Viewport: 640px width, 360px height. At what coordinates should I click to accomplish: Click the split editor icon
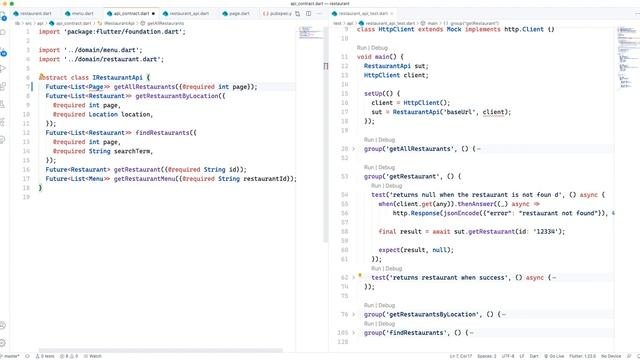coord(309,13)
